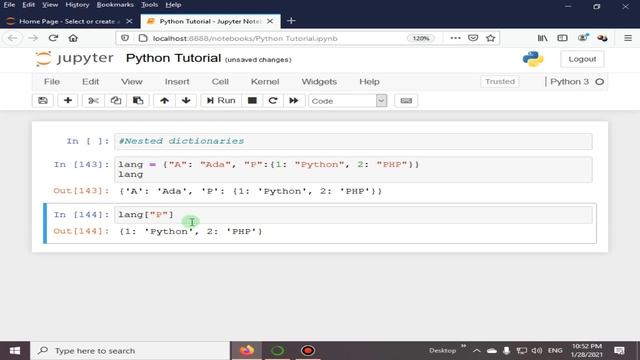The height and width of the screenshot is (360, 640).
Task: Open the Jupyter View menu
Action: click(132, 82)
